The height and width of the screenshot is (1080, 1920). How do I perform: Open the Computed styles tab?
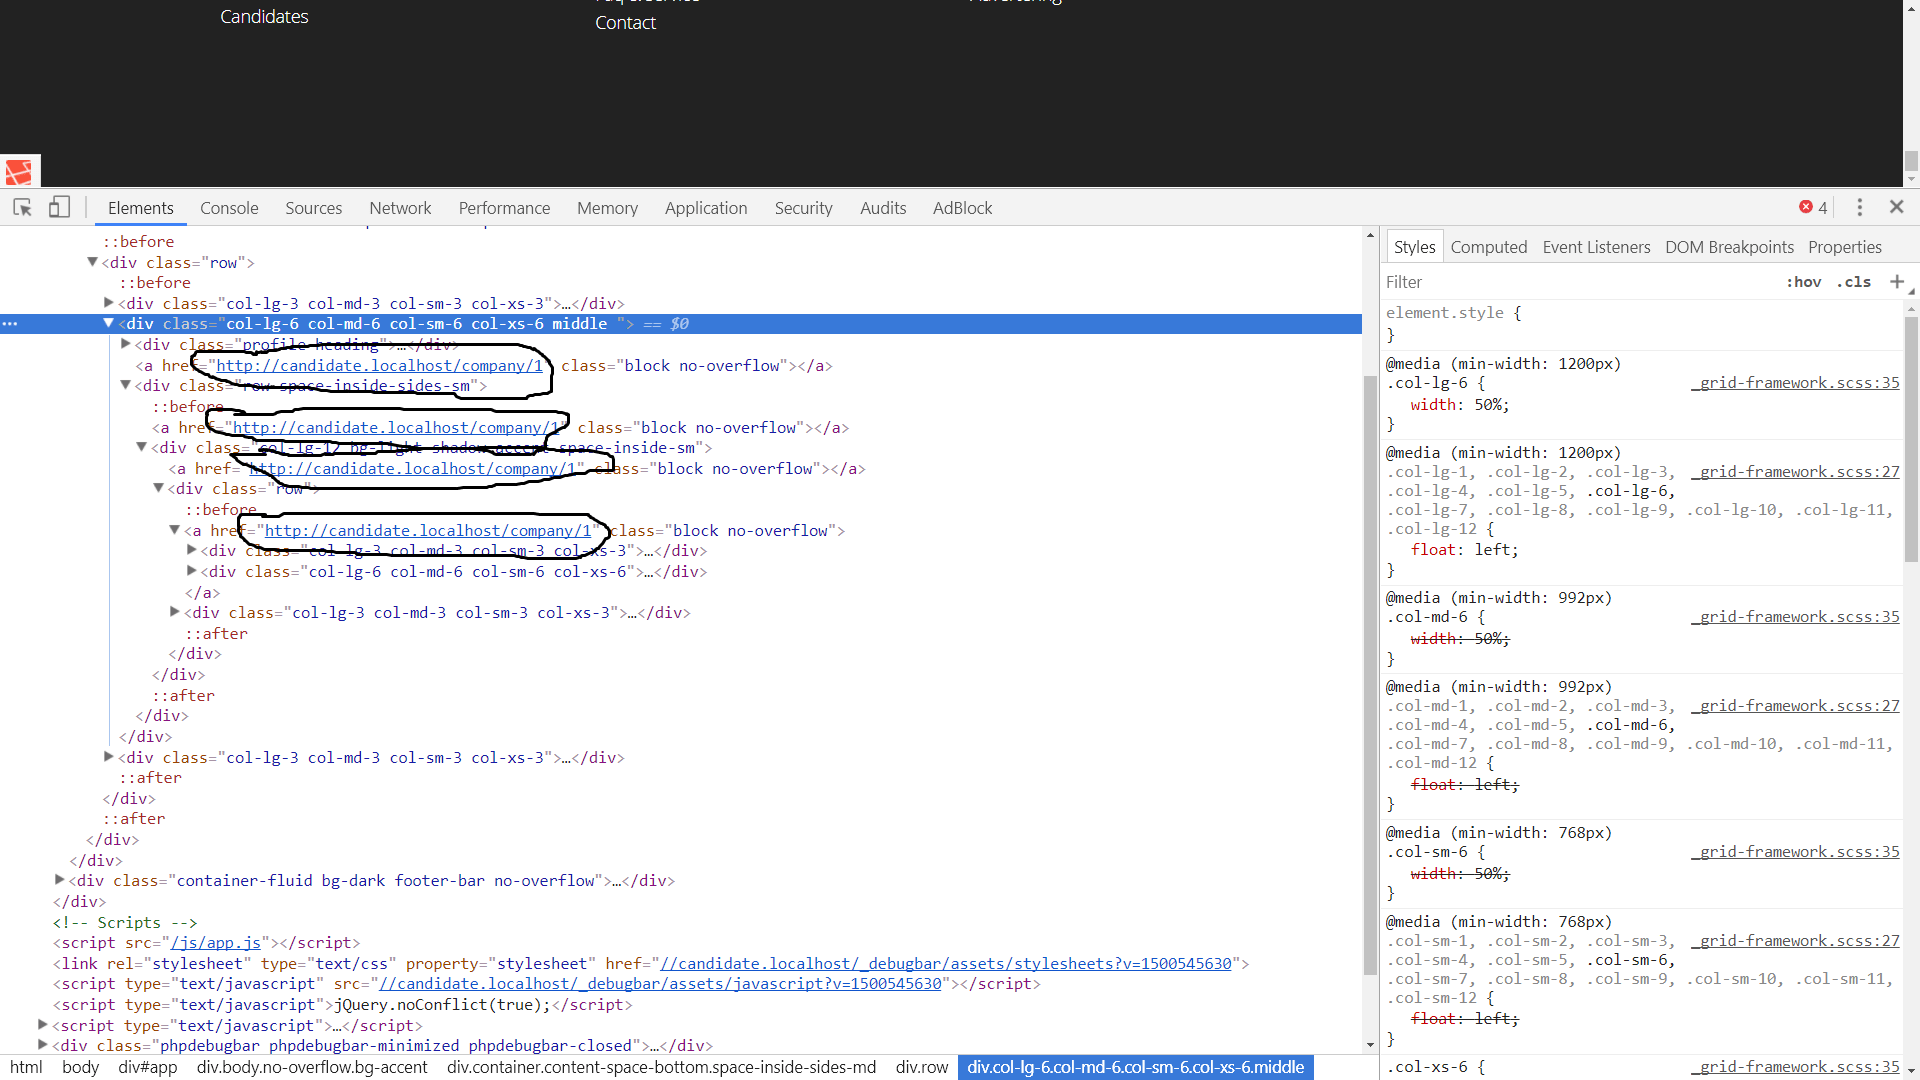(x=1488, y=247)
